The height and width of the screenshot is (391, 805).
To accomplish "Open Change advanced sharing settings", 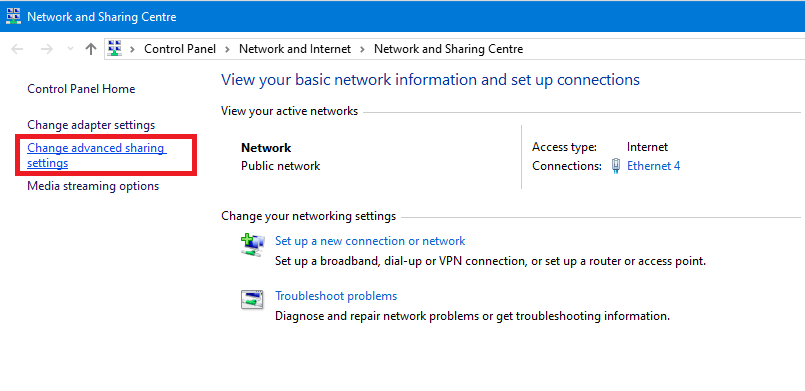I will click(x=97, y=155).
